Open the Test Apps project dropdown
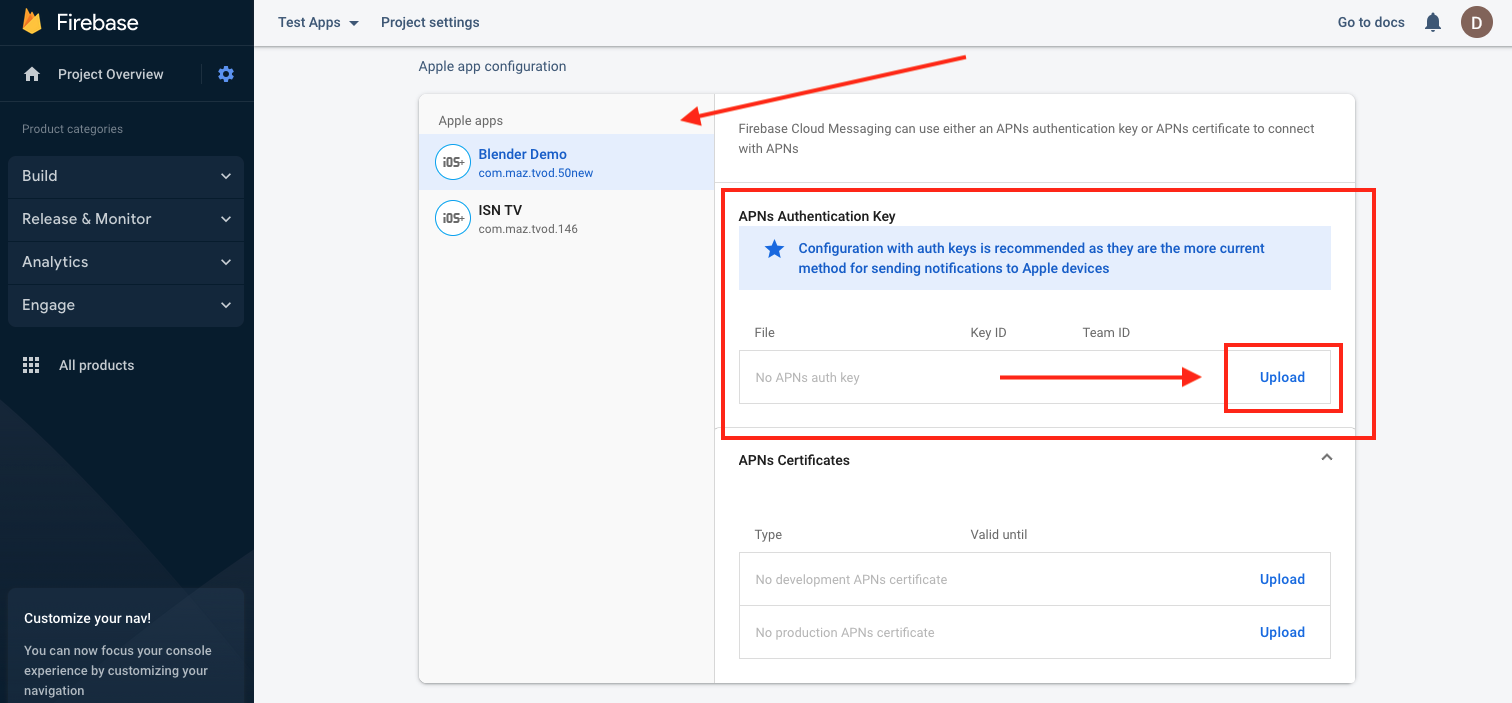This screenshot has width=1512, height=703. (x=318, y=22)
